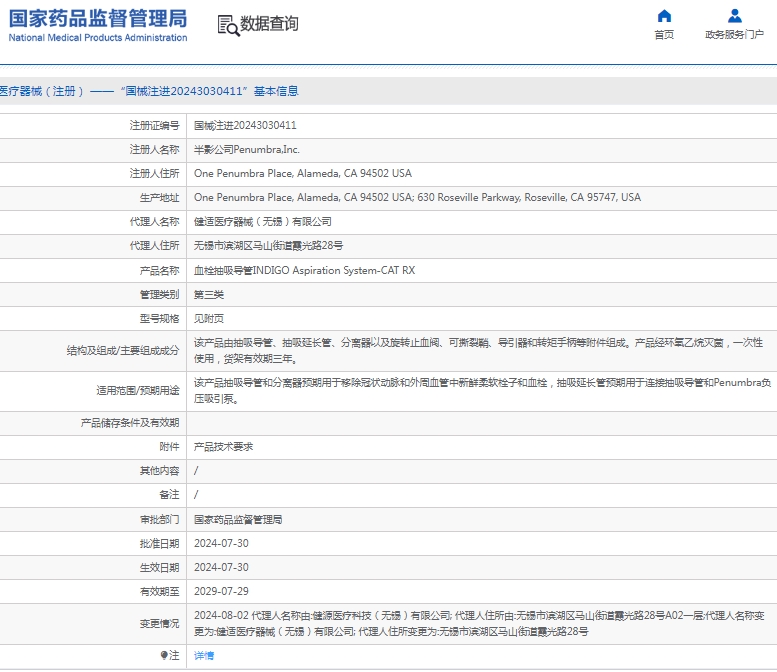Click the 产品技术要求 attachment value
This screenshot has height=672, width=777.
[223, 447]
